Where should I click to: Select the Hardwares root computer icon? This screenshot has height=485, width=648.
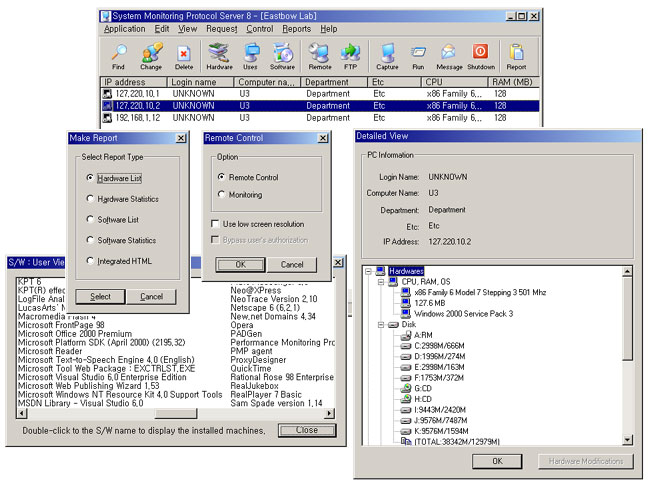pyautogui.click(x=380, y=271)
